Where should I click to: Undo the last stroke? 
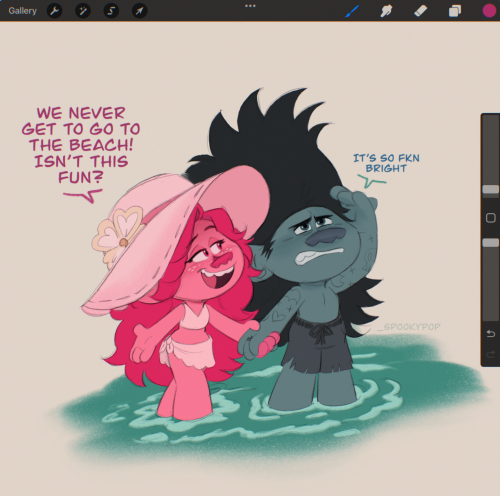pyautogui.click(x=491, y=333)
